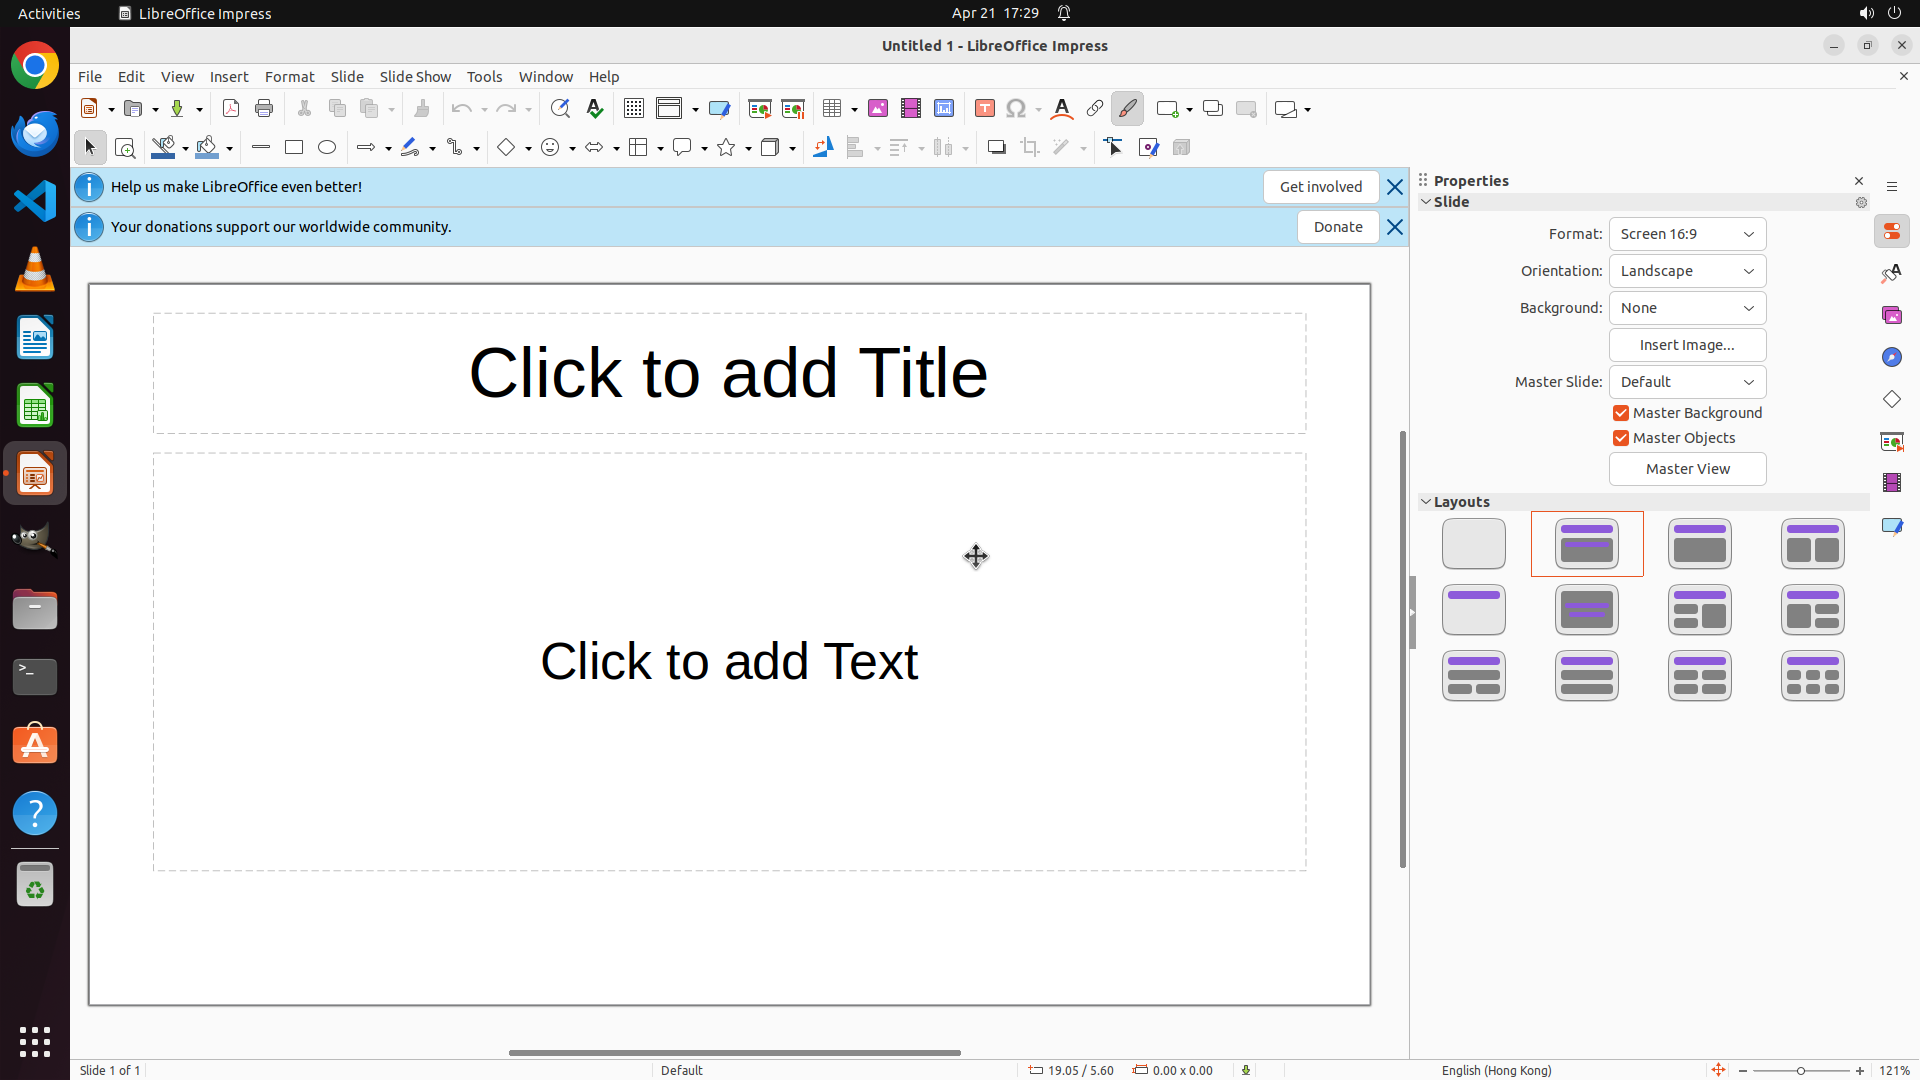The width and height of the screenshot is (1920, 1080).
Task: Select the blank slide layout thumbnail
Action: click(x=1473, y=544)
